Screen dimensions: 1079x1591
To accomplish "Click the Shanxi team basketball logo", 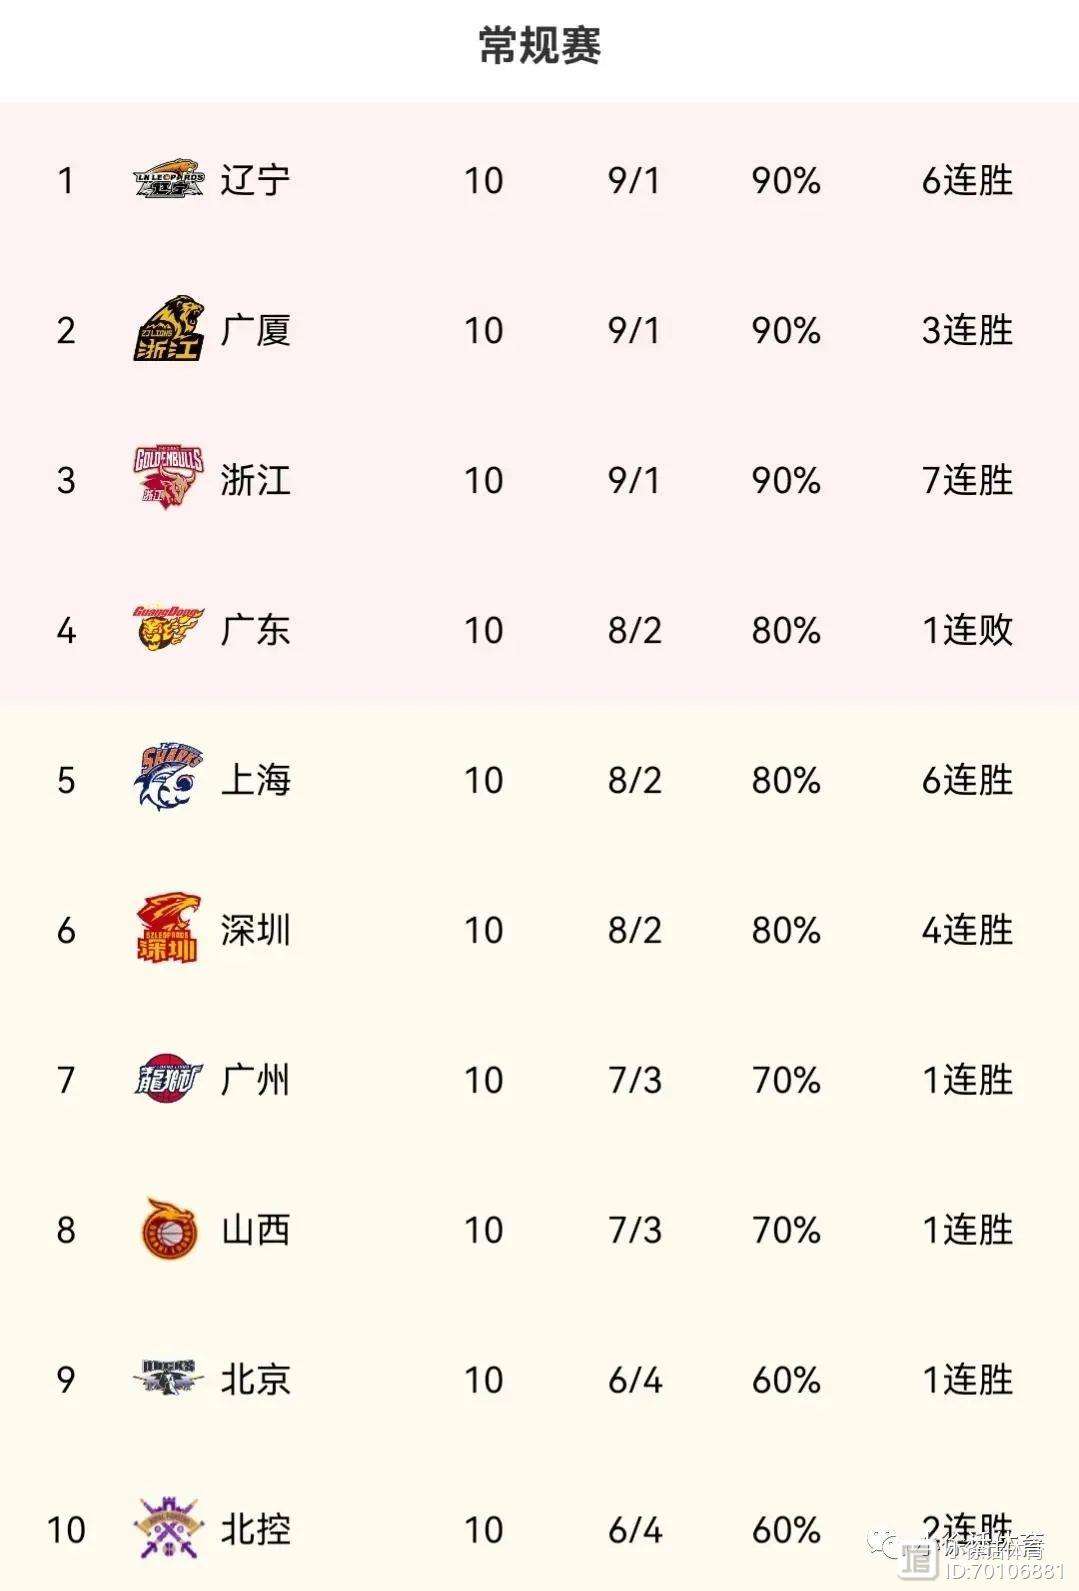I will 169,1229.
